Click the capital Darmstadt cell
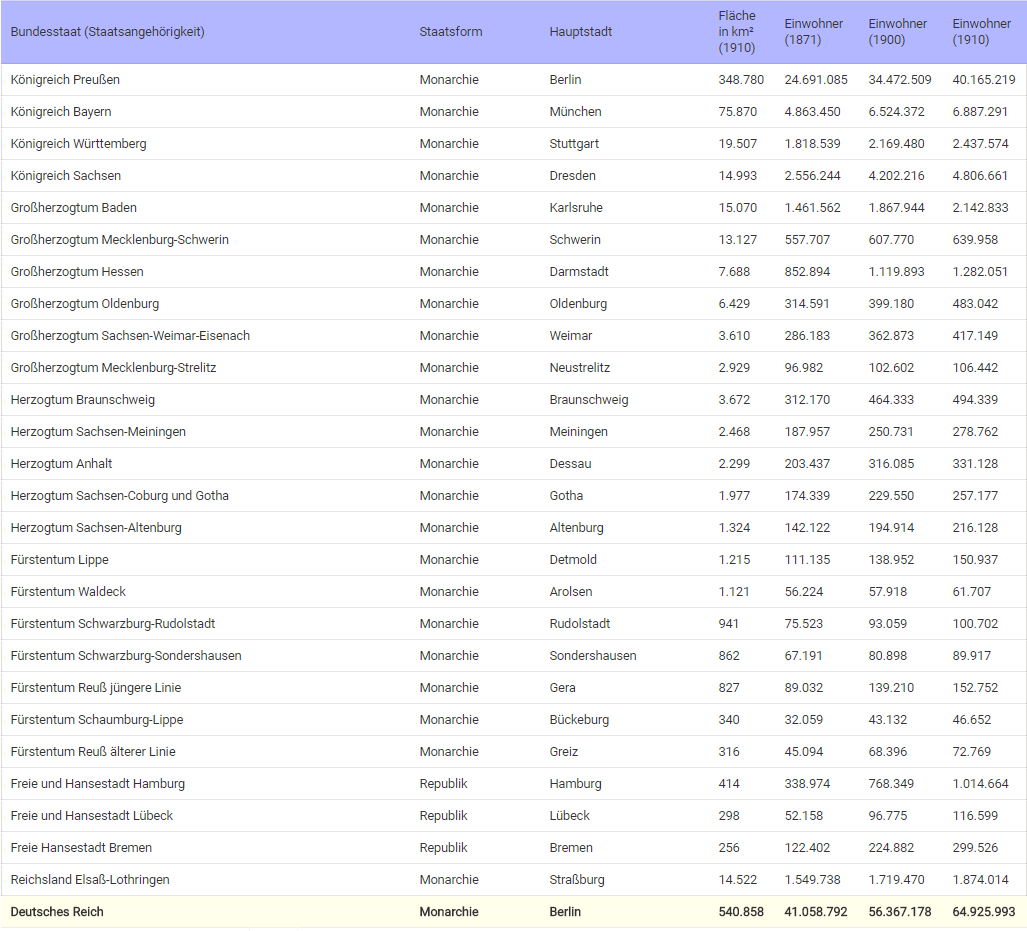The height and width of the screenshot is (931, 1027). click(579, 271)
